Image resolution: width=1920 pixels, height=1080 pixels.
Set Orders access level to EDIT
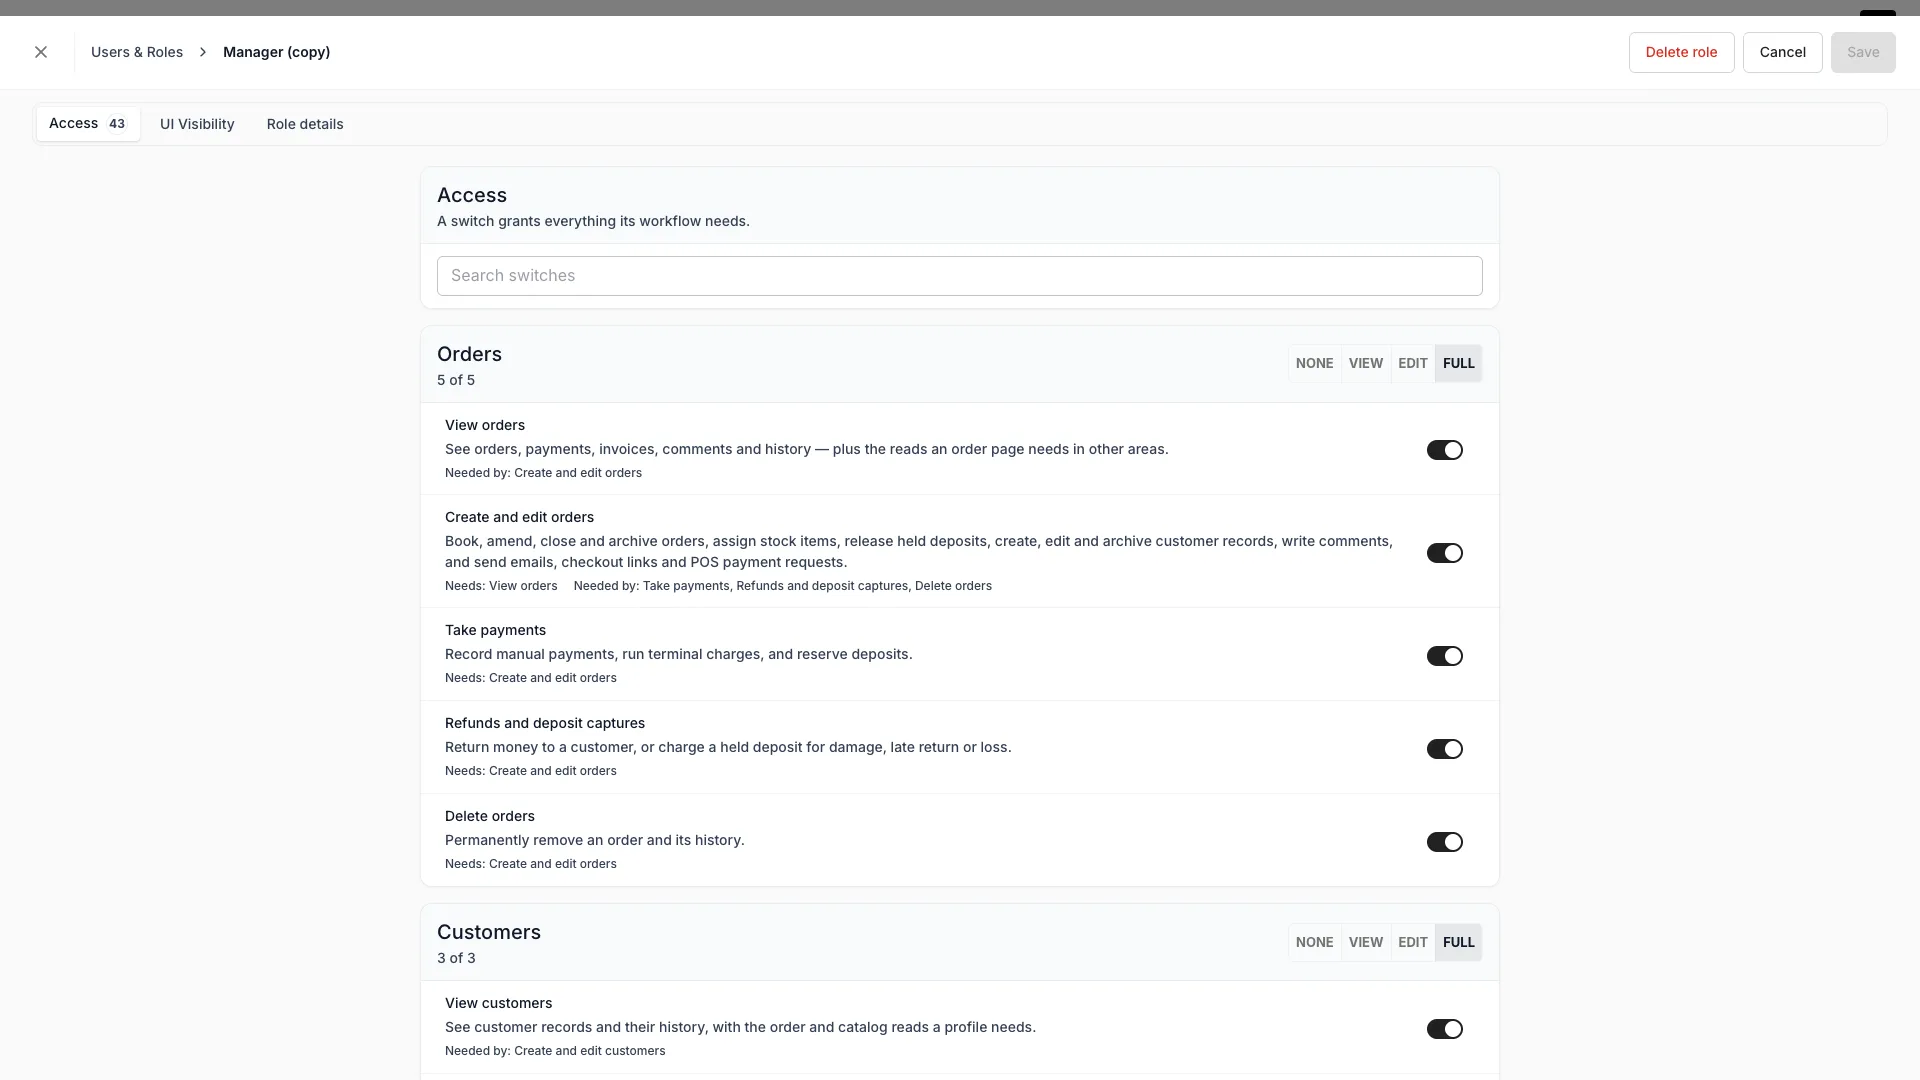coord(1412,364)
